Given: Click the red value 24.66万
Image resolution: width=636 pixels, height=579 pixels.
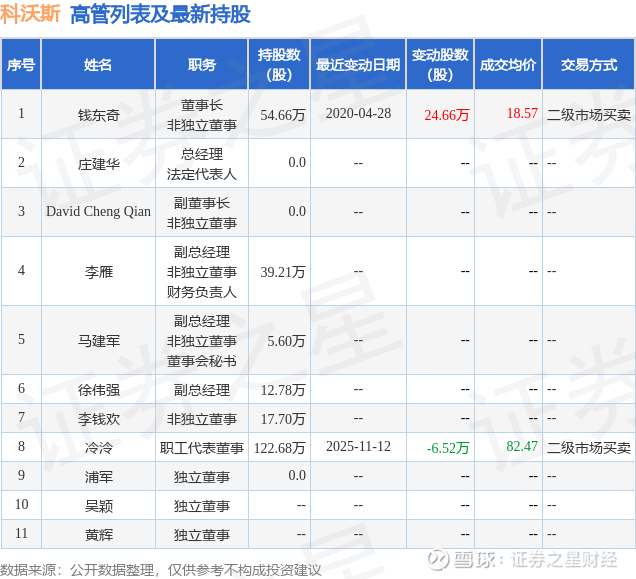Looking at the screenshot, I should (447, 115).
